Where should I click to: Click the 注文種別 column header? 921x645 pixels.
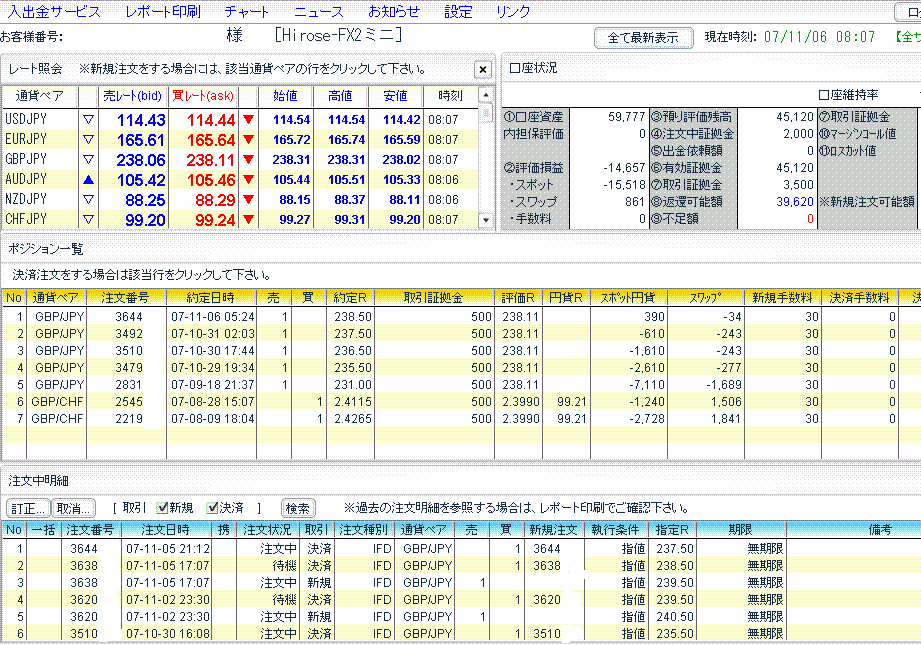click(364, 530)
